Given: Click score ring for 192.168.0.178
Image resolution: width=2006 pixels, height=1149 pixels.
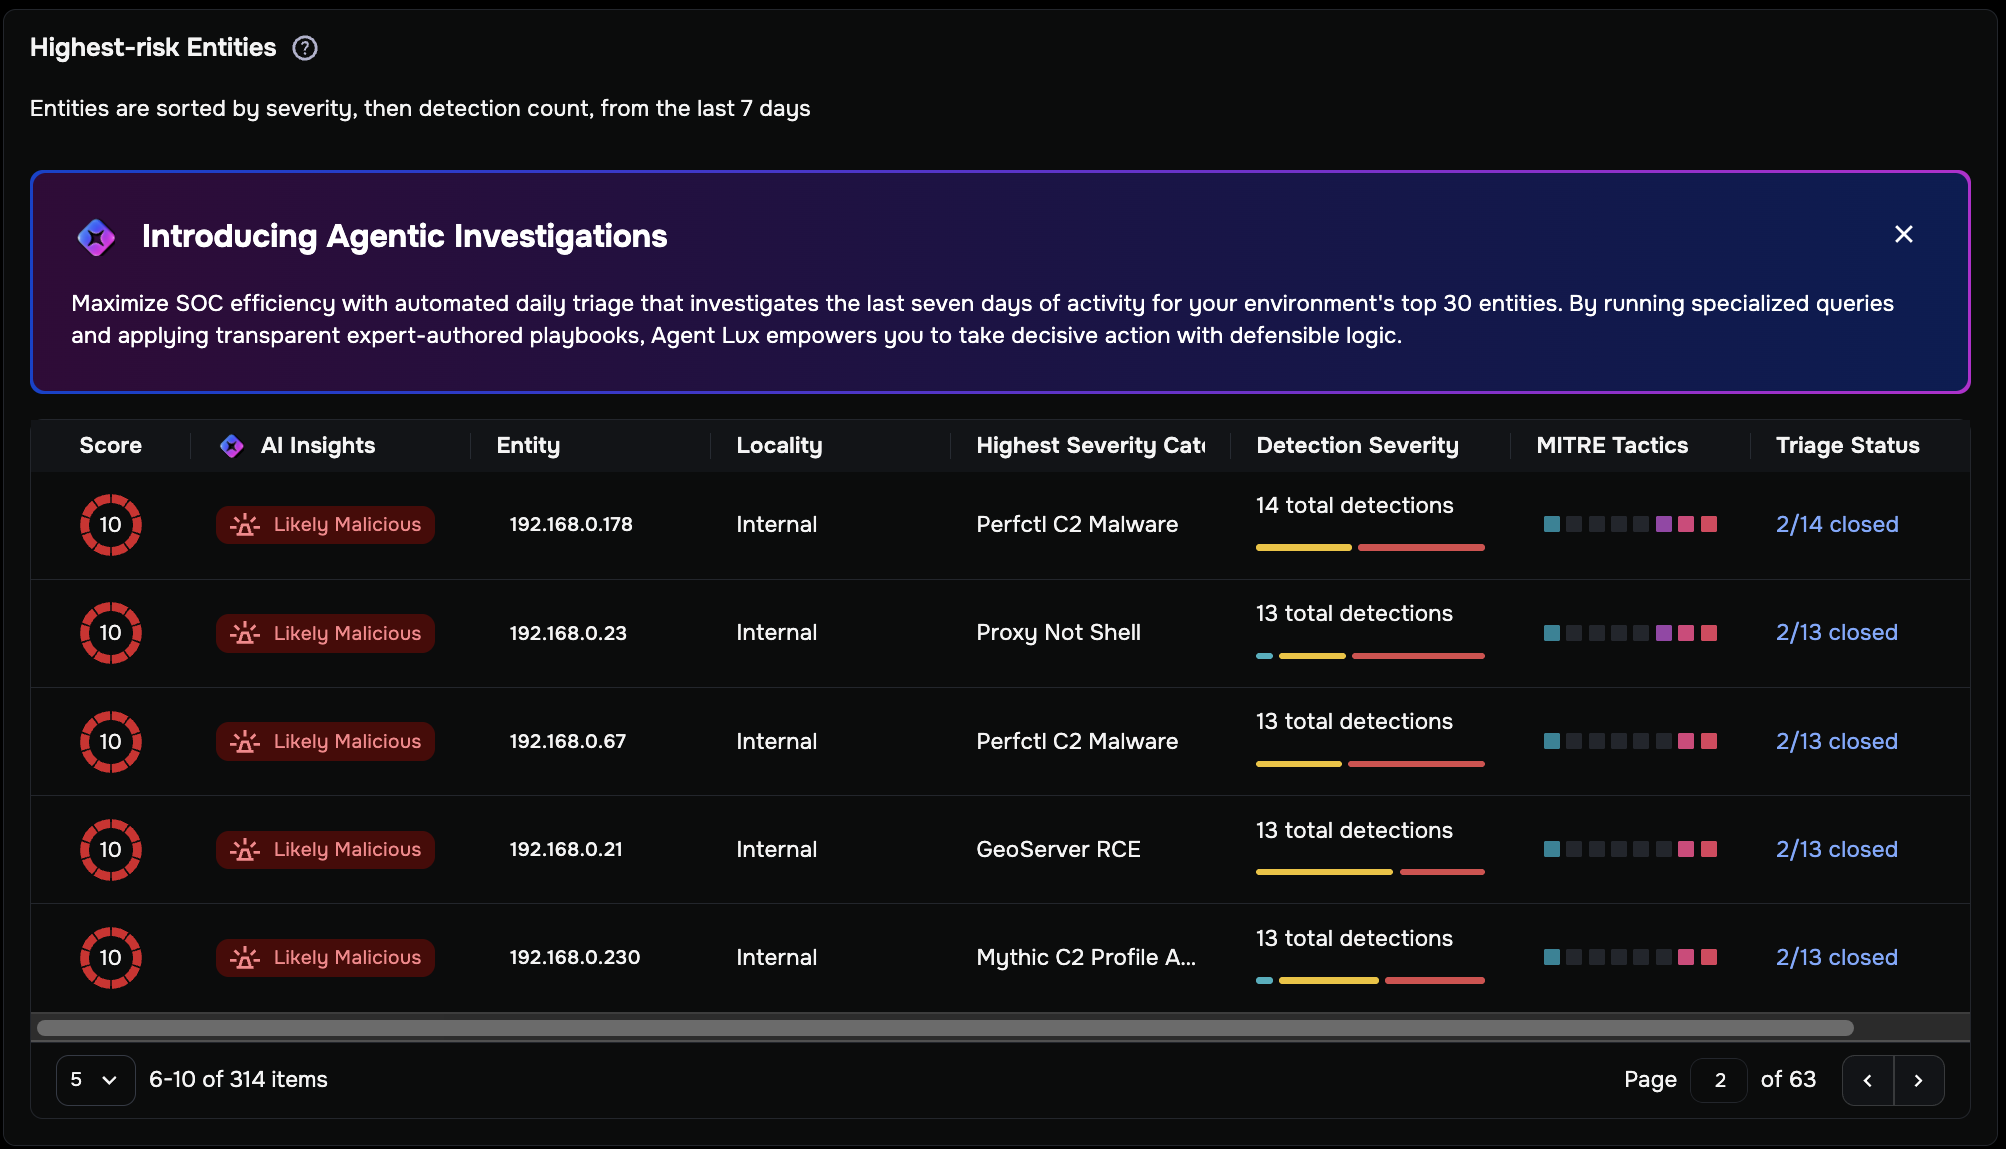Looking at the screenshot, I should click(111, 525).
